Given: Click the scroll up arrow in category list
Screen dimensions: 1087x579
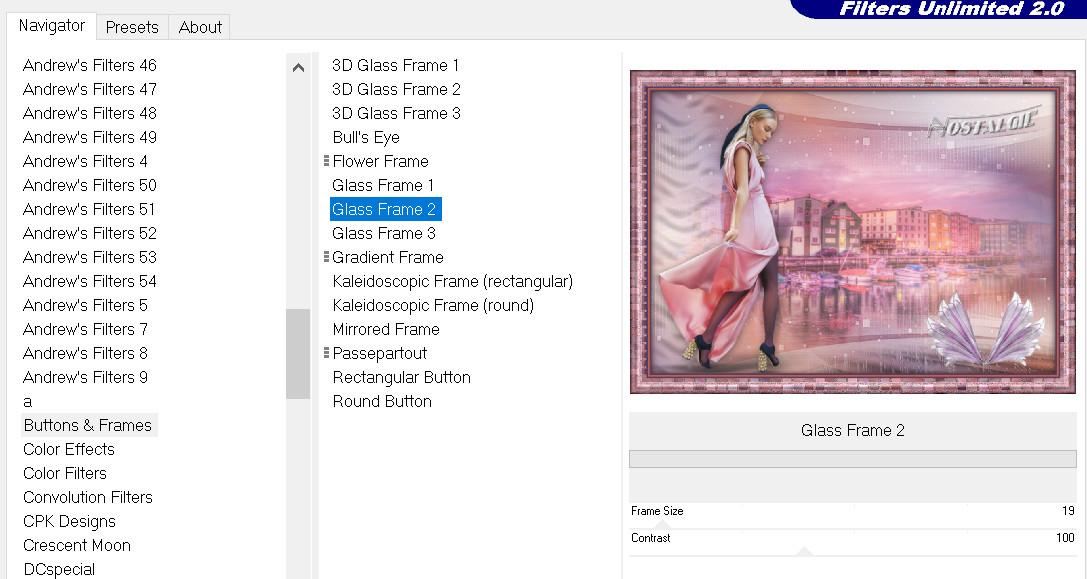Looking at the screenshot, I should coord(298,68).
